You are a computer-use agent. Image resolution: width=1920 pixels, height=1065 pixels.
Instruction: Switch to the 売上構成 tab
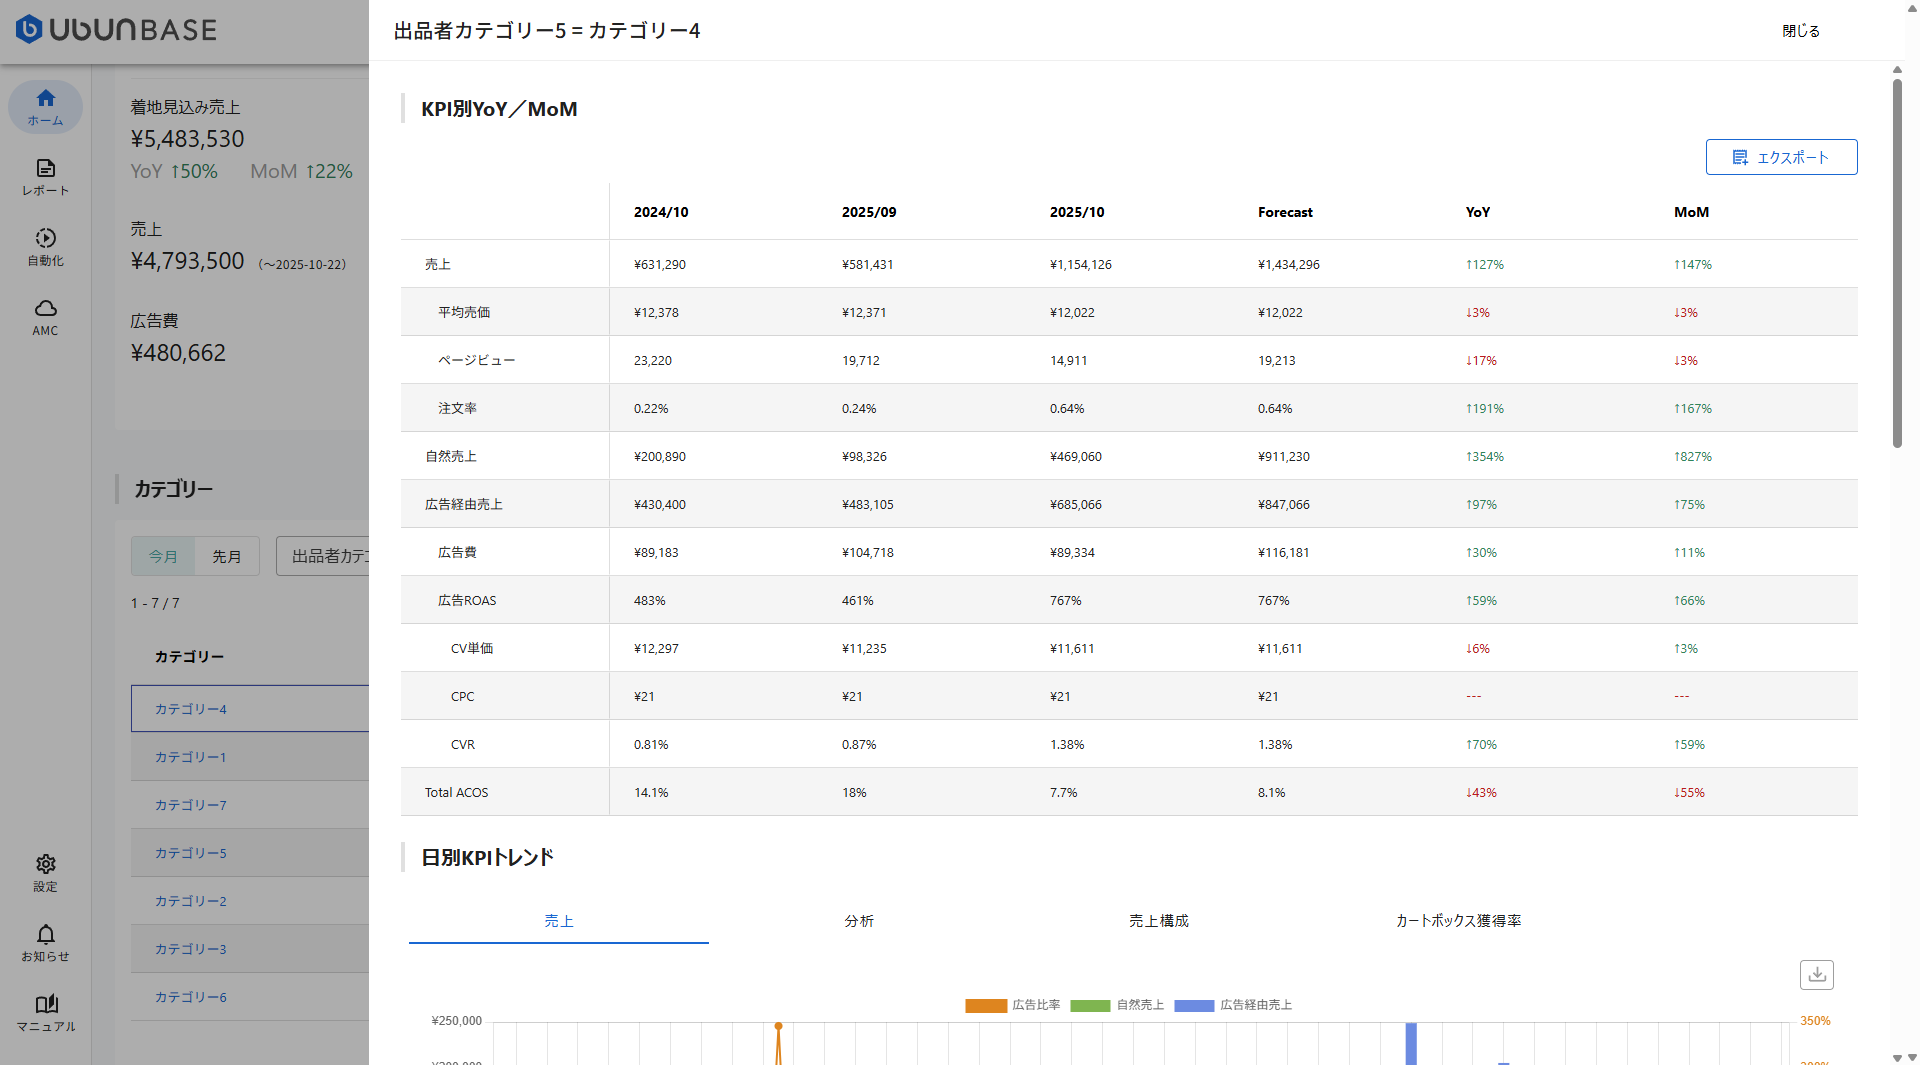pos(1159,921)
